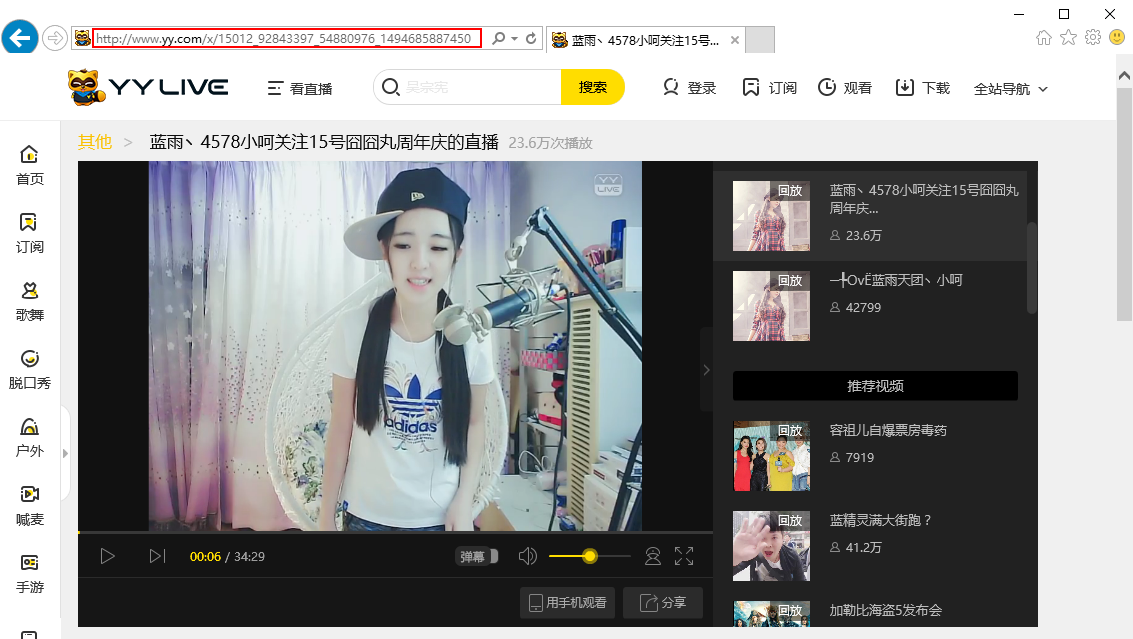Click 下载 in the top navigation
Viewport: 1133px width, 639px height.
(923, 88)
